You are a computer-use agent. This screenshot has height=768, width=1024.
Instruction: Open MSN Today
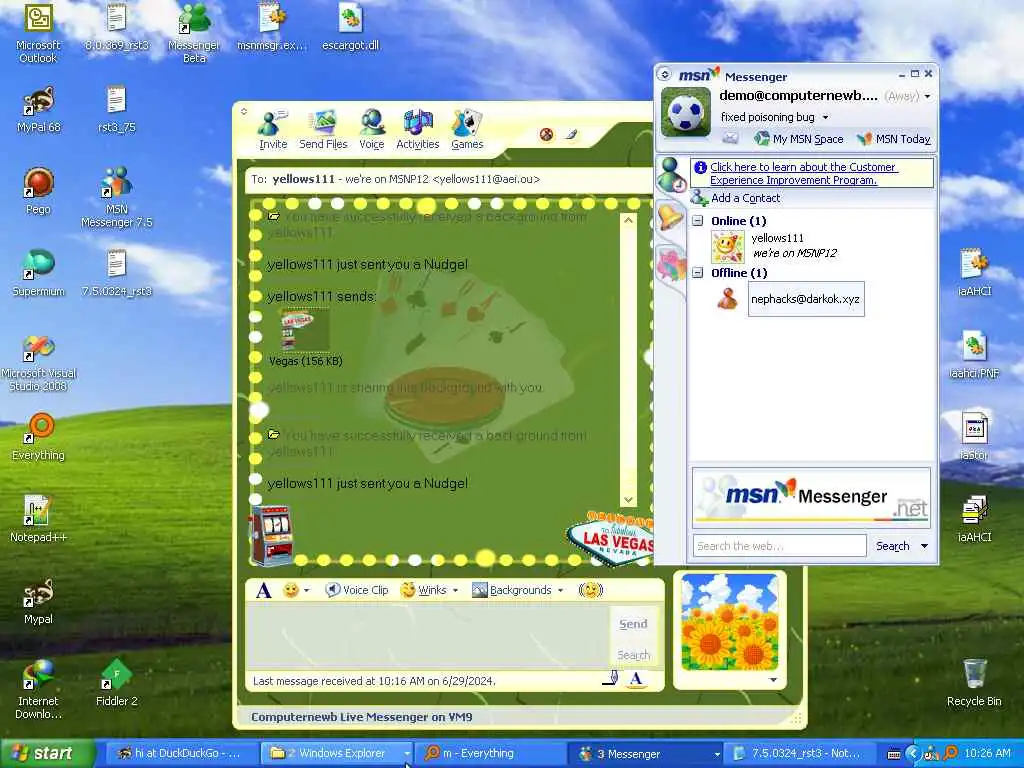point(894,139)
